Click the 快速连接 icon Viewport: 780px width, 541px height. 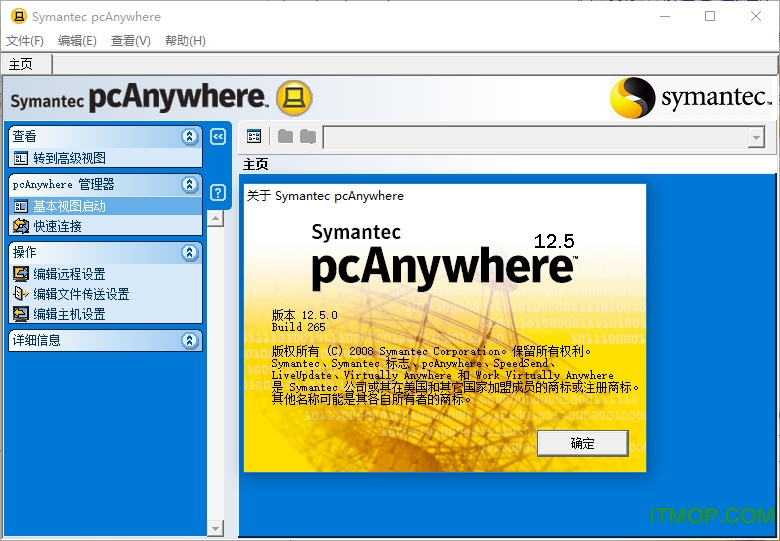click(21, 226)
